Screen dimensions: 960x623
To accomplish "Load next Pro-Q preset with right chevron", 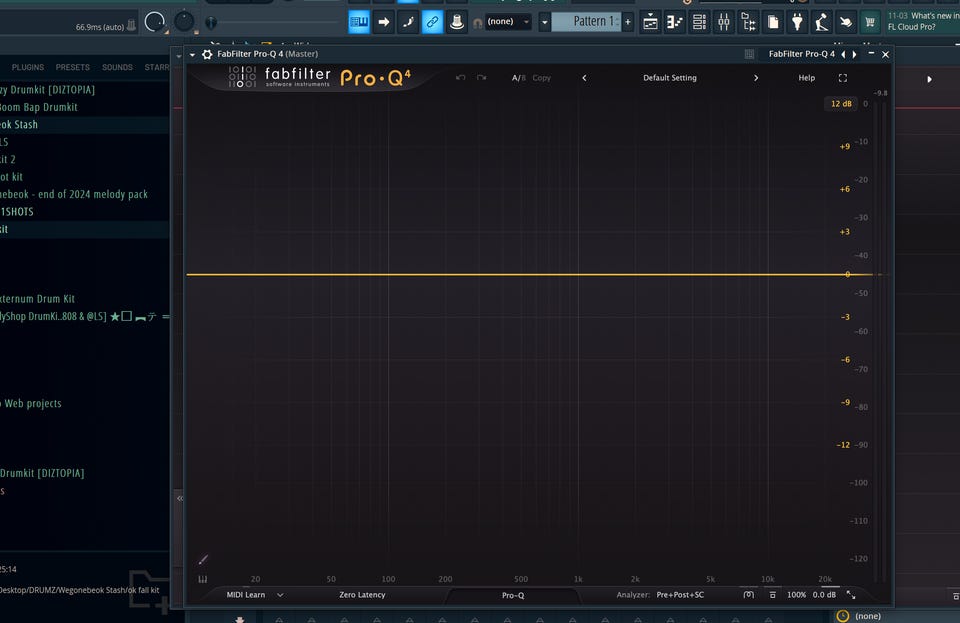I will 756,78.
